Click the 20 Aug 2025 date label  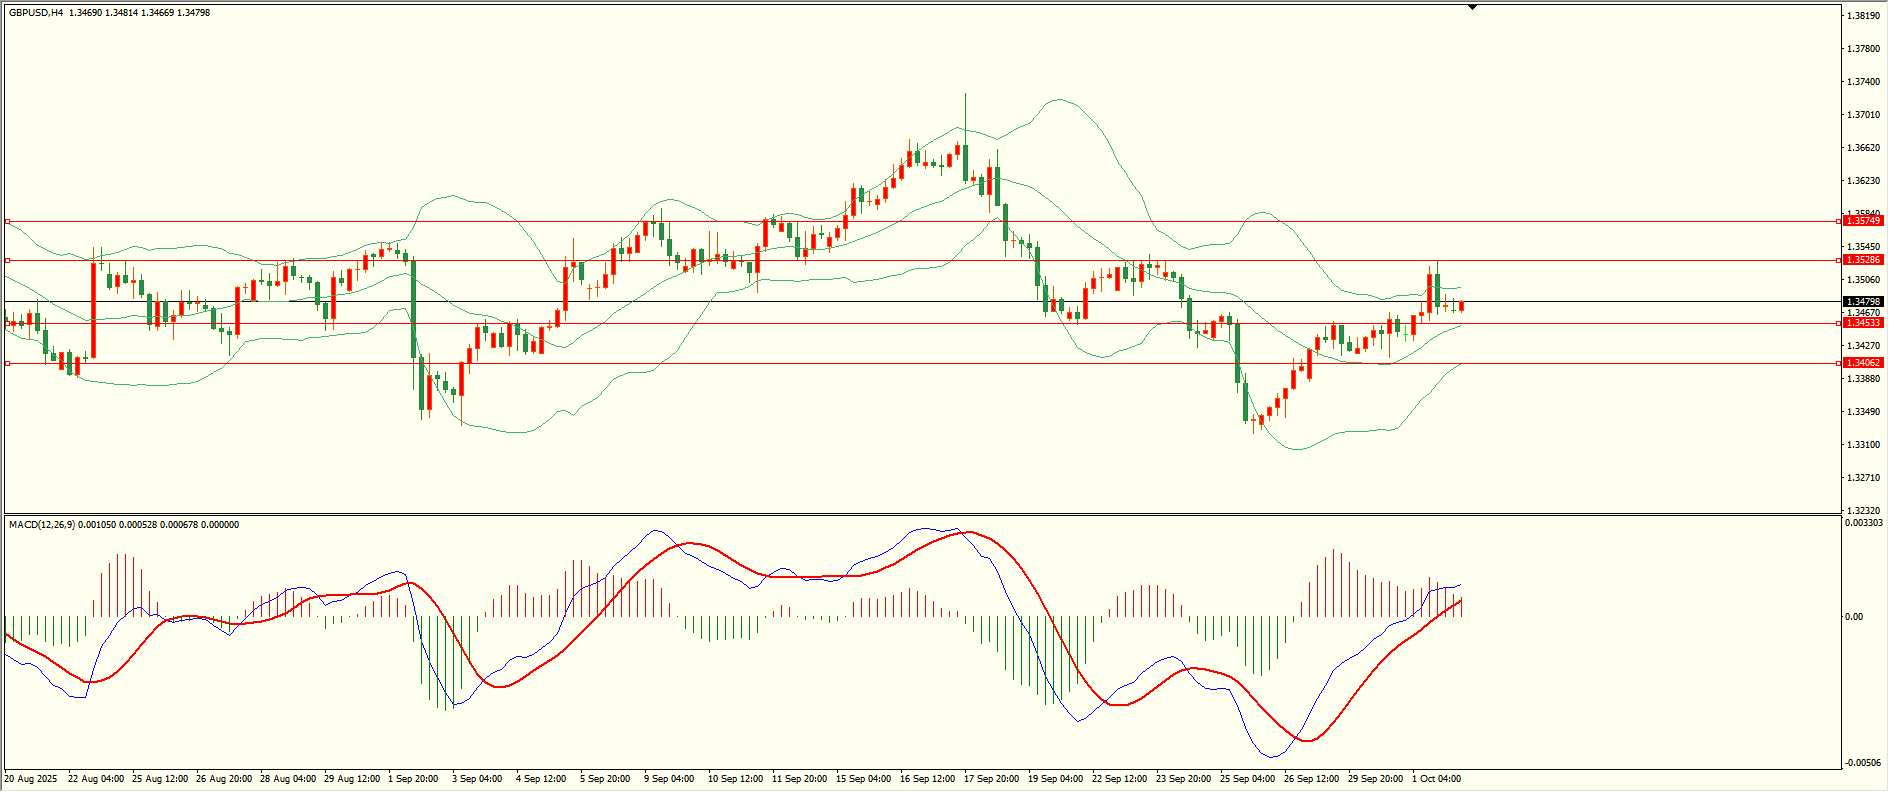[x=31, y=779]
